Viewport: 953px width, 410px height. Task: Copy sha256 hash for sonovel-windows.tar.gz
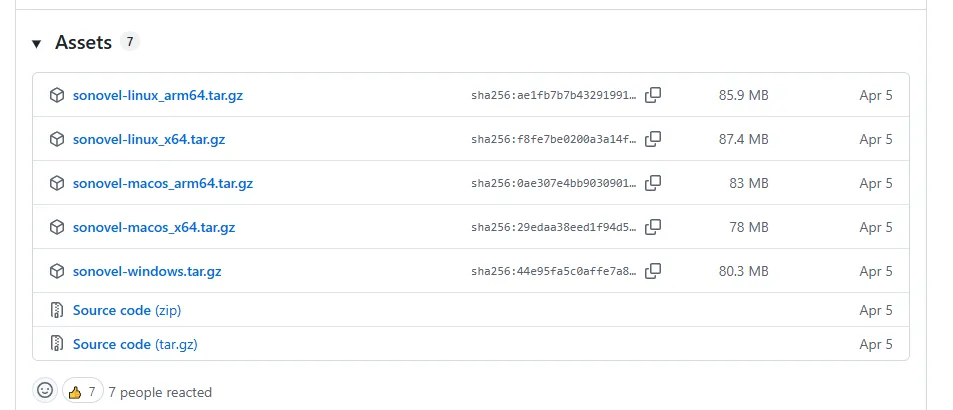click(x=653, y=271)
